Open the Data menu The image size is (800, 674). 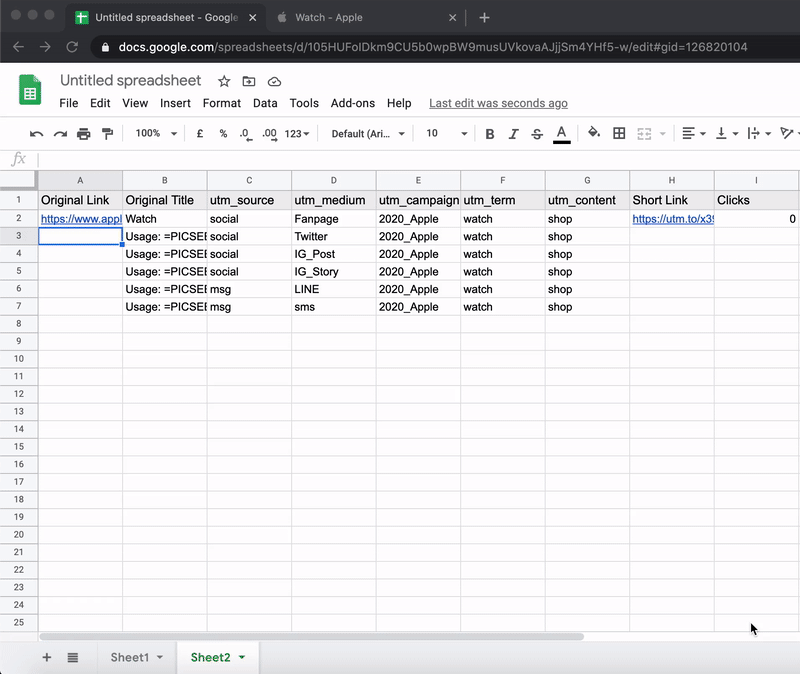pyautogui.click(x=265, y=103)
